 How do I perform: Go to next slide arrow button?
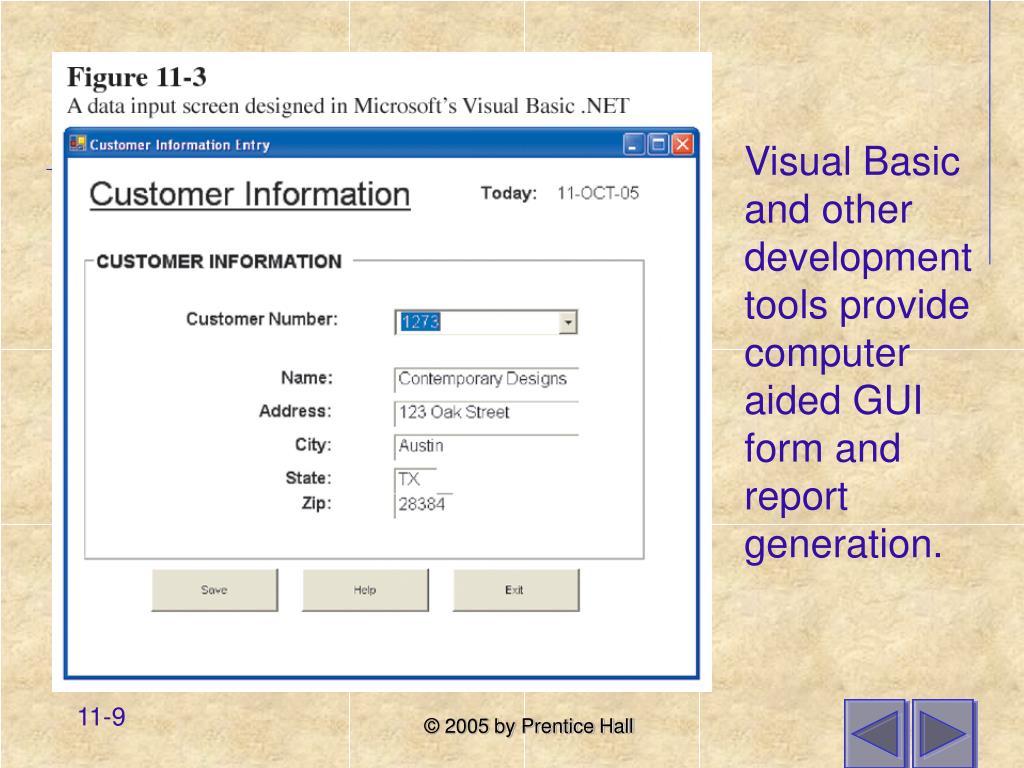click(x=944, y=733)
